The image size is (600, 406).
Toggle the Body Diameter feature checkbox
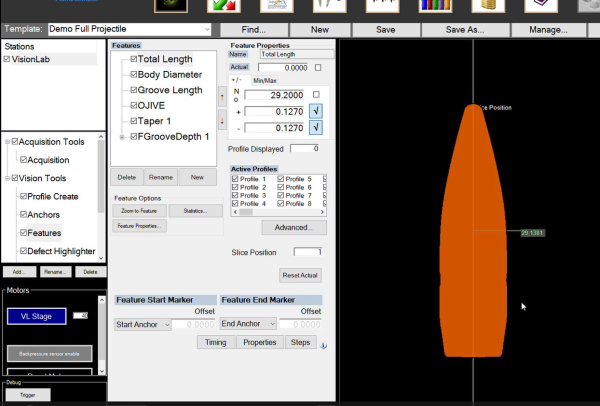(x=133, y=74)
